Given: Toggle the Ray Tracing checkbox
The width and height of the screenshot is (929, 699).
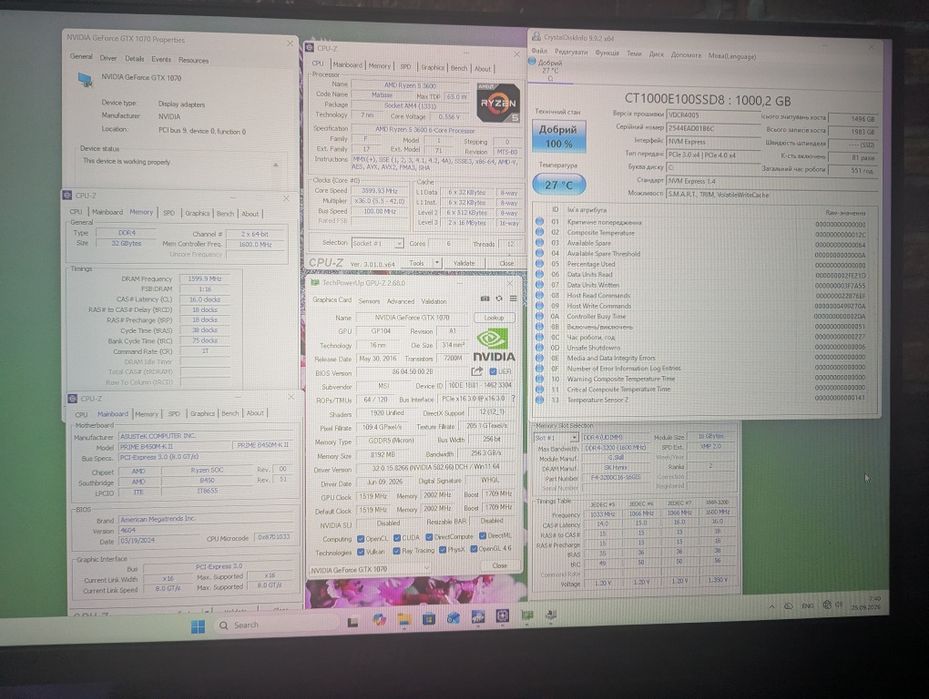Looking at the screenshot, I should pos(396,551).
